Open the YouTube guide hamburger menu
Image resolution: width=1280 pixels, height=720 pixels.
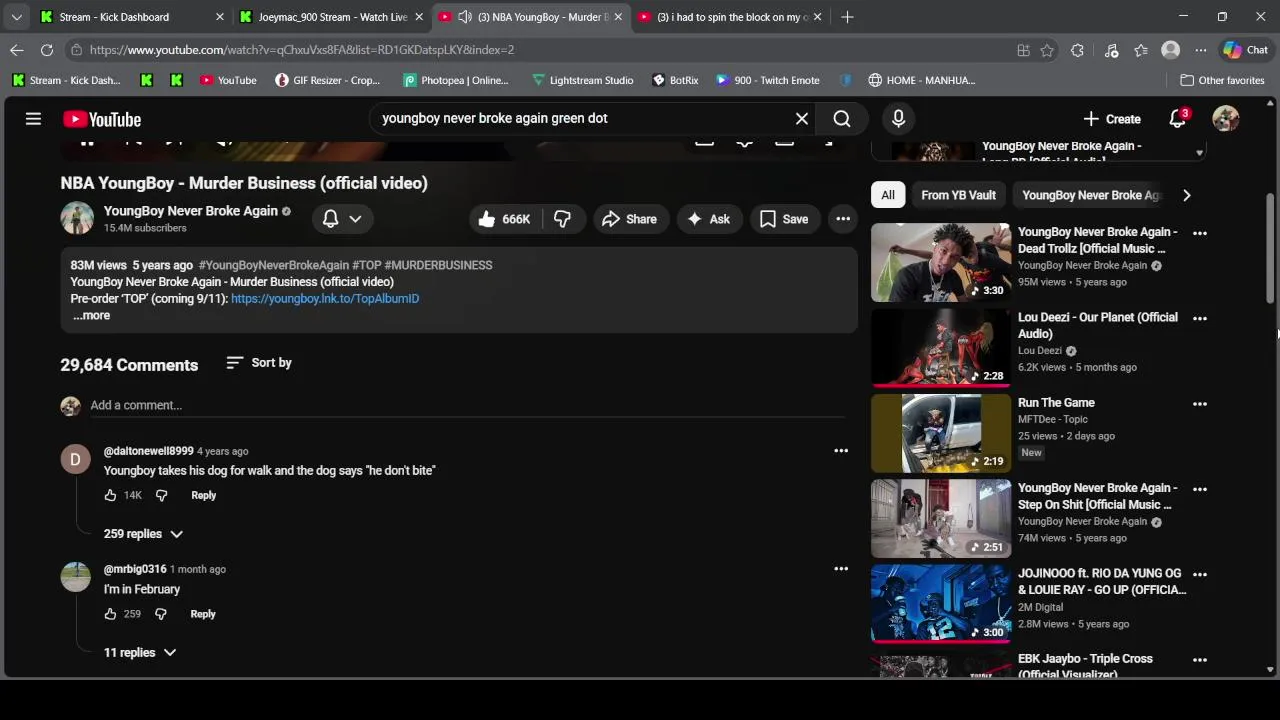33,119
